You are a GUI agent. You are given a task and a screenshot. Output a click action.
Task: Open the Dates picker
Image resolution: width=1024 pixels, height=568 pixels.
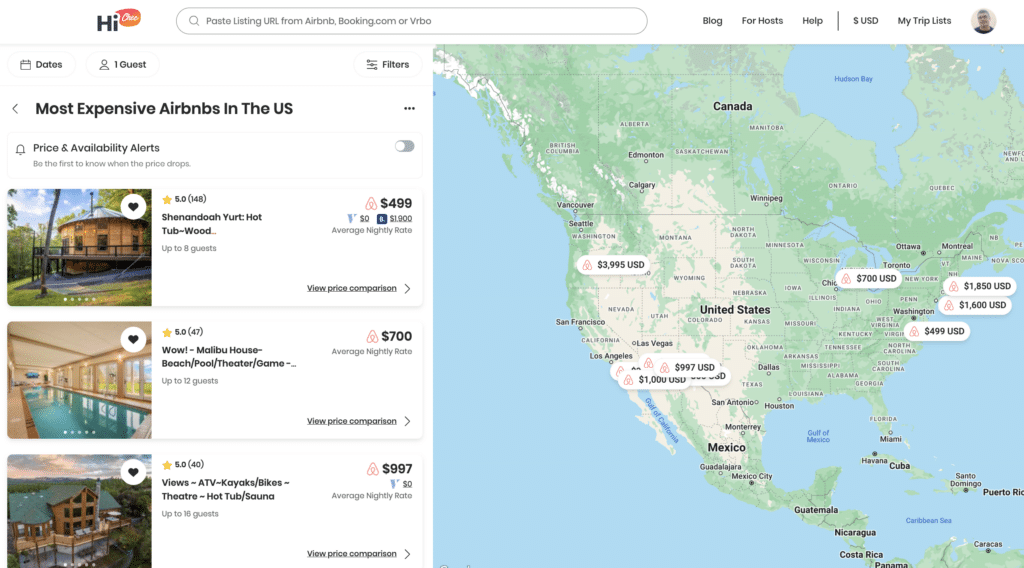tap(41, 65)
